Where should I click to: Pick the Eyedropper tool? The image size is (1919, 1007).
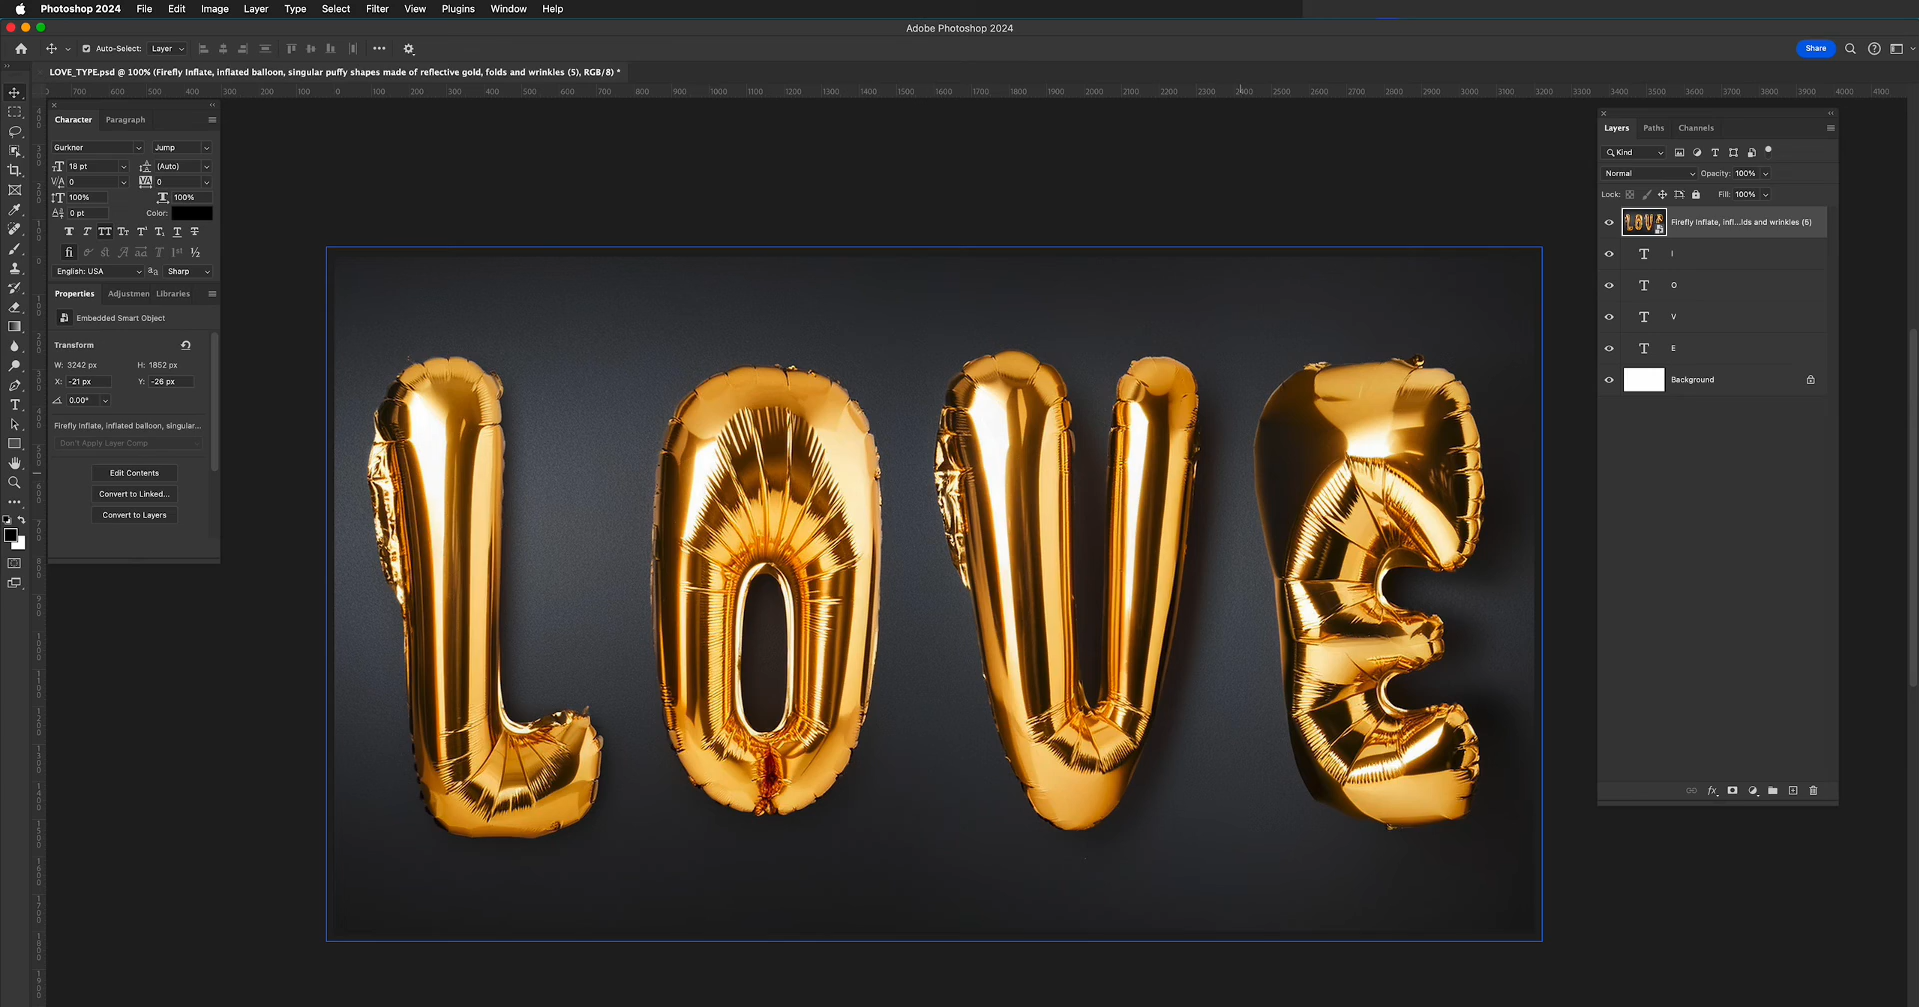14,210
